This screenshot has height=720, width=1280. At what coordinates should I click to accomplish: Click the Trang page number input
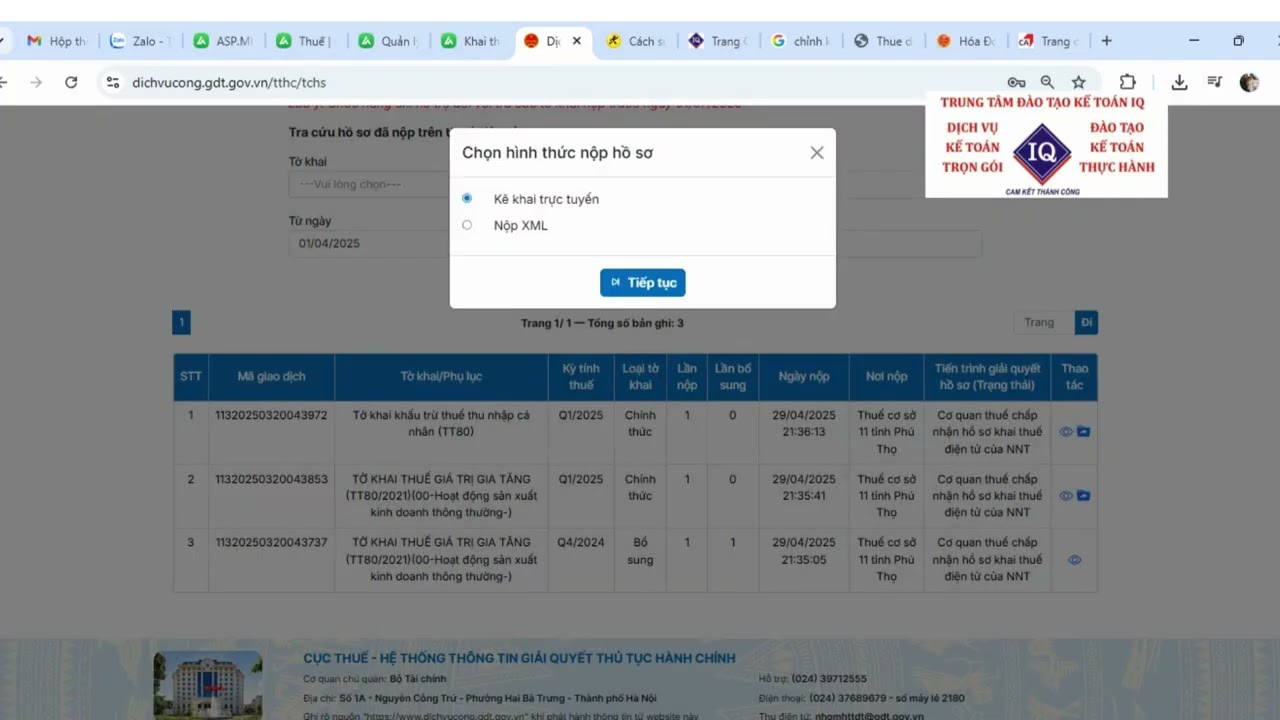coord(1043,322)
